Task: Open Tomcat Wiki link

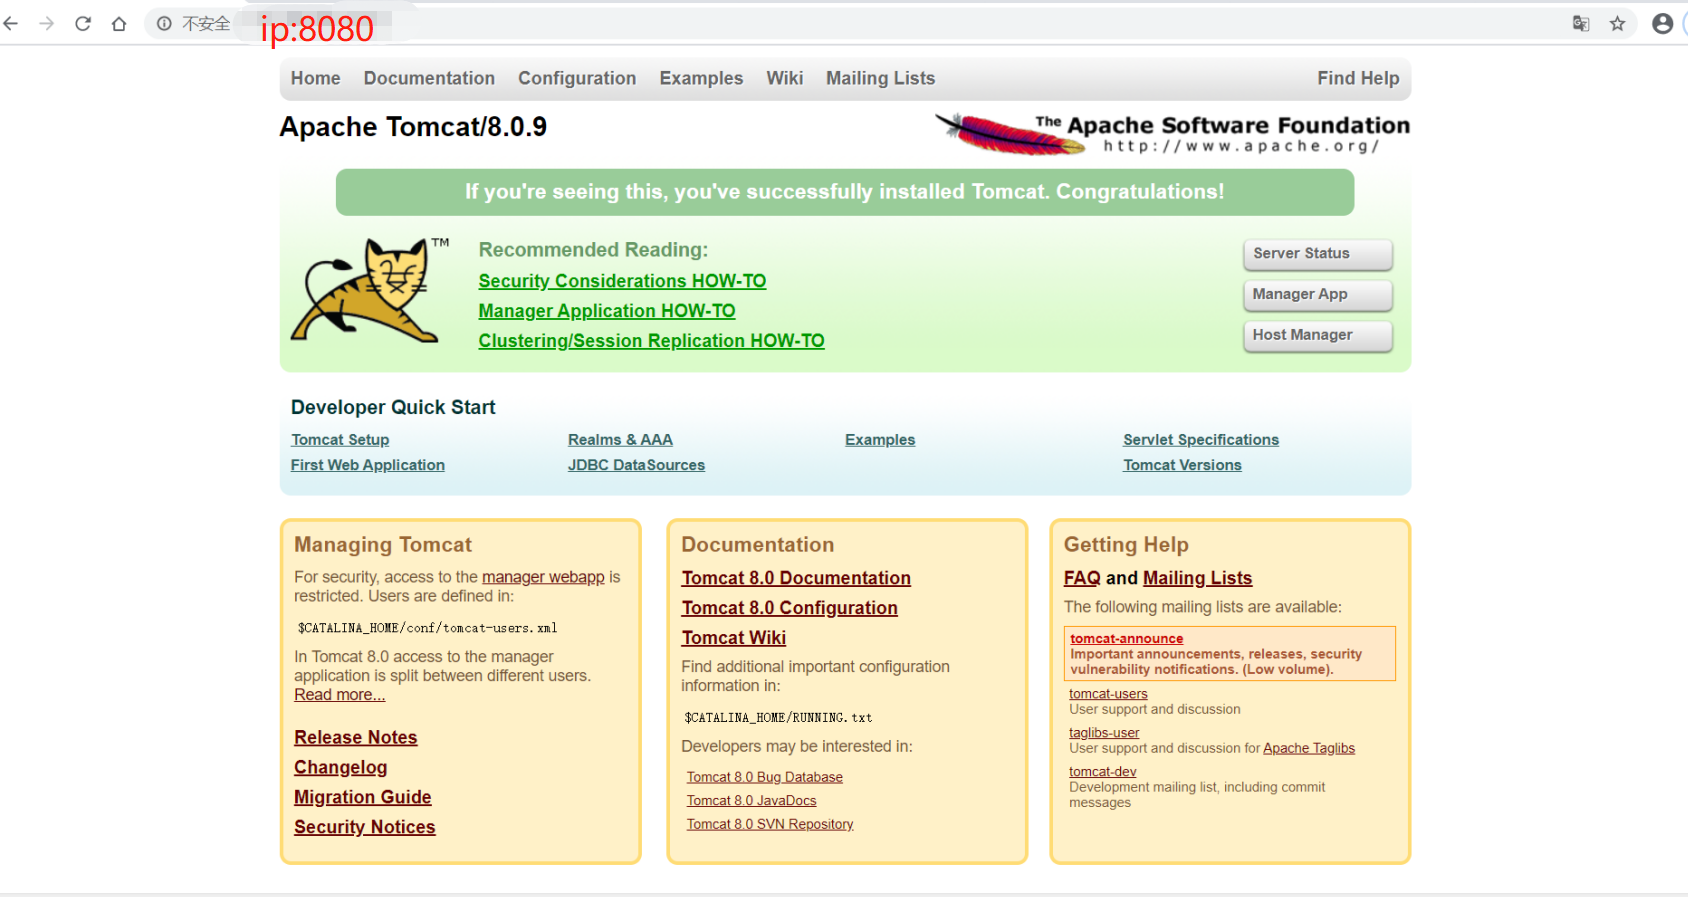Action: pyautogui.click(x=734, y=638)
